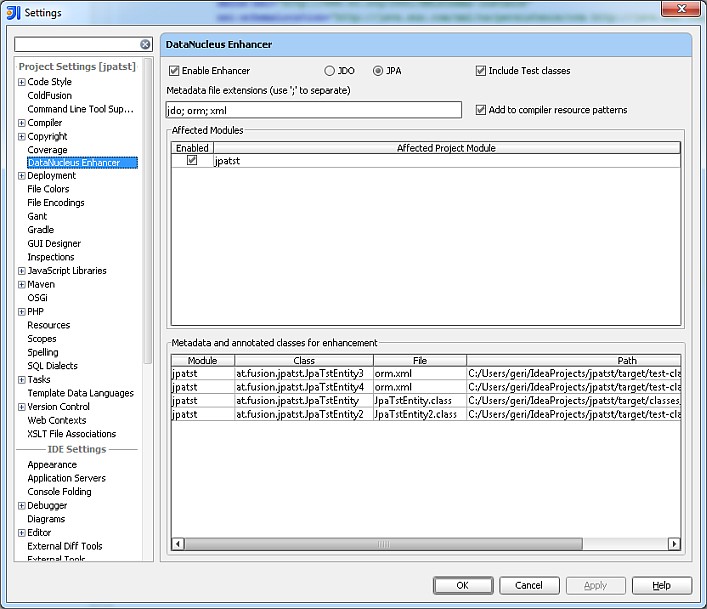Uncheck the jpatst module Enabled checkbox
This screenshot has height=609, width=707.
point(192,160)
